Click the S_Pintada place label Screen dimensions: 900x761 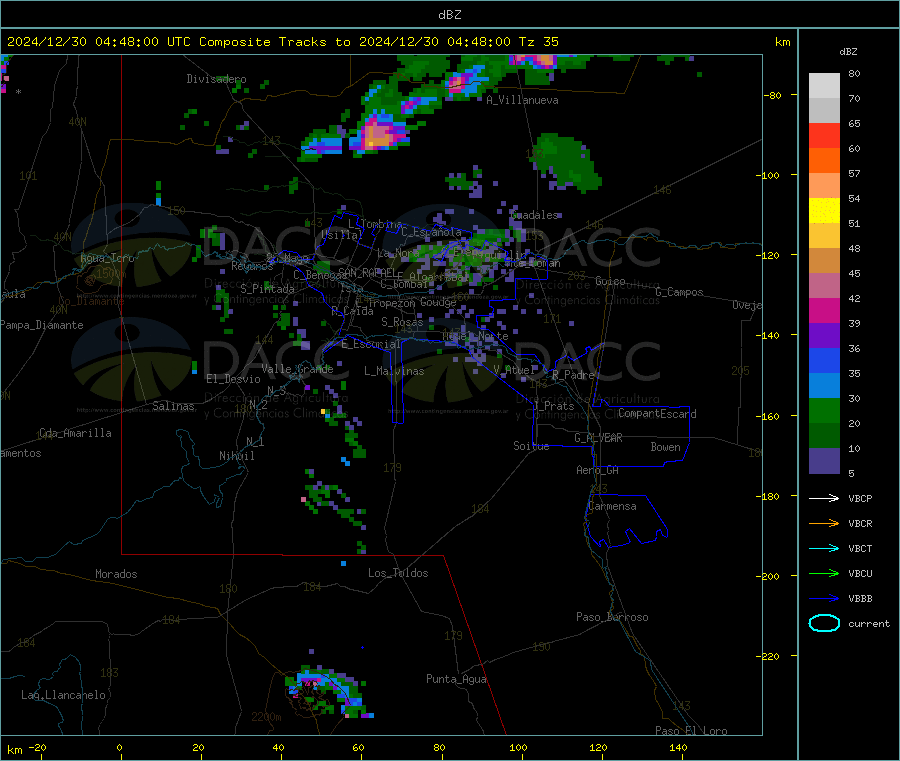(x=267, y=289)
